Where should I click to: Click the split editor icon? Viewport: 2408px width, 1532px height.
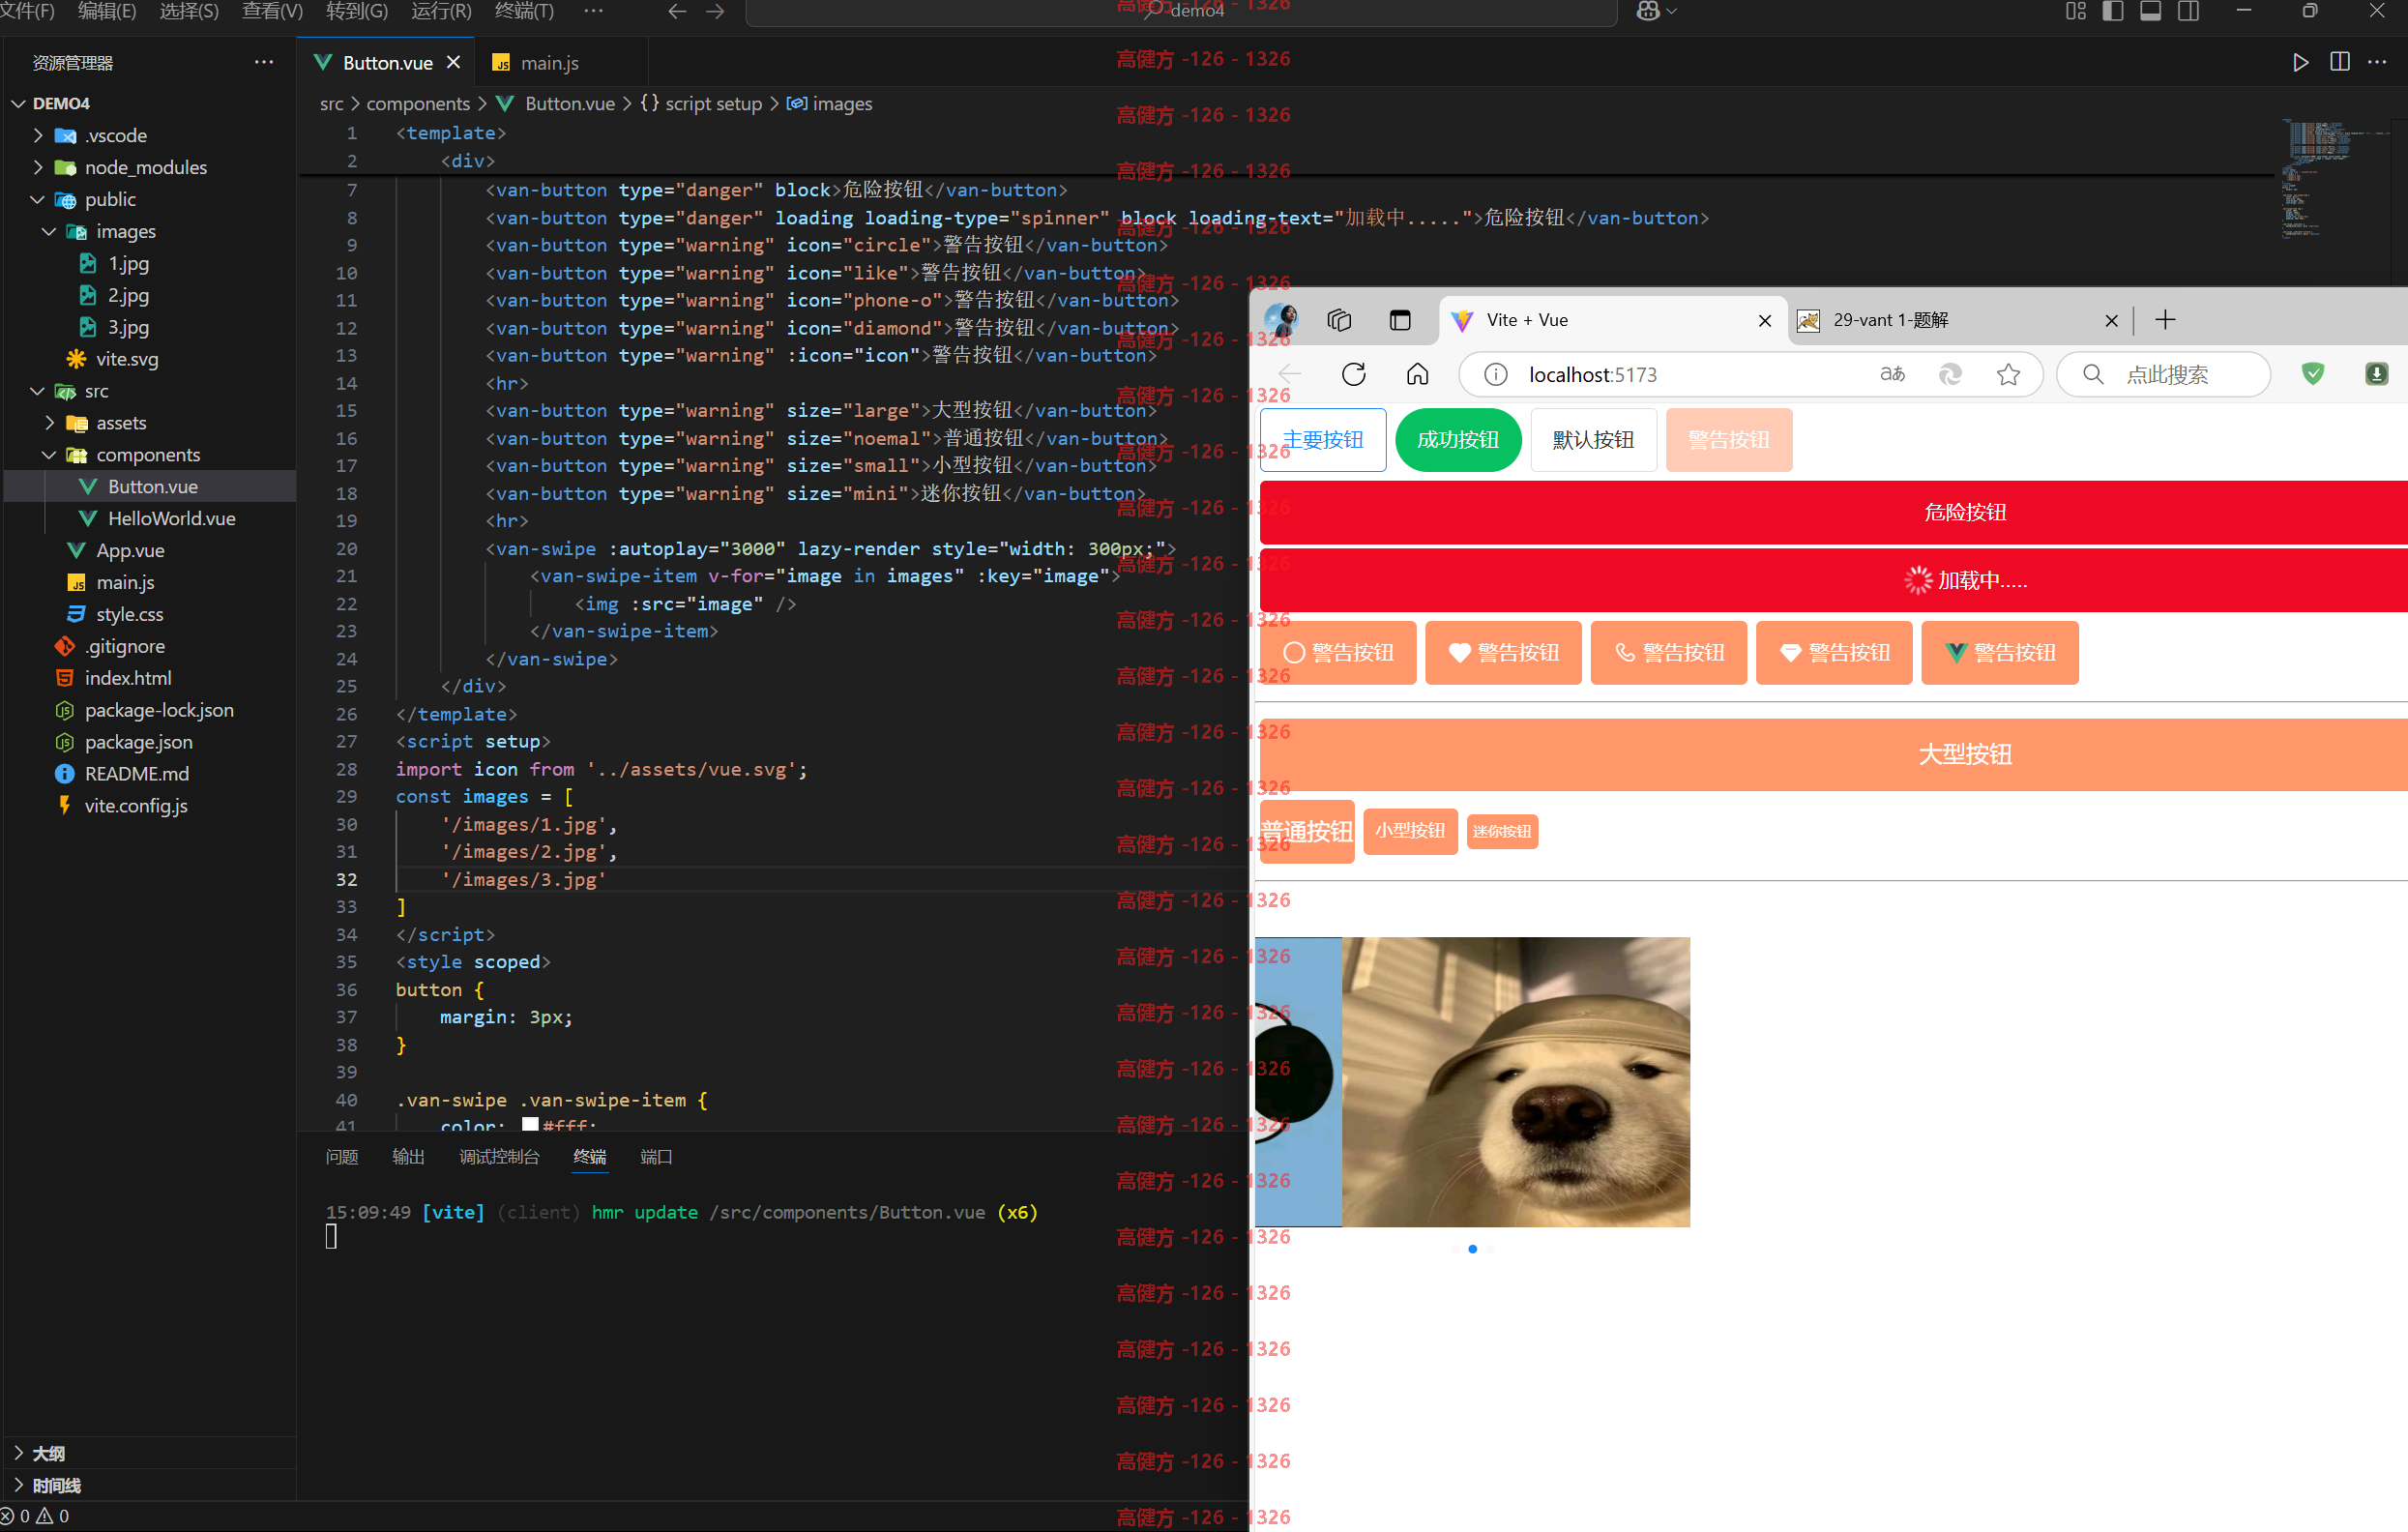tap(2340, 62)
